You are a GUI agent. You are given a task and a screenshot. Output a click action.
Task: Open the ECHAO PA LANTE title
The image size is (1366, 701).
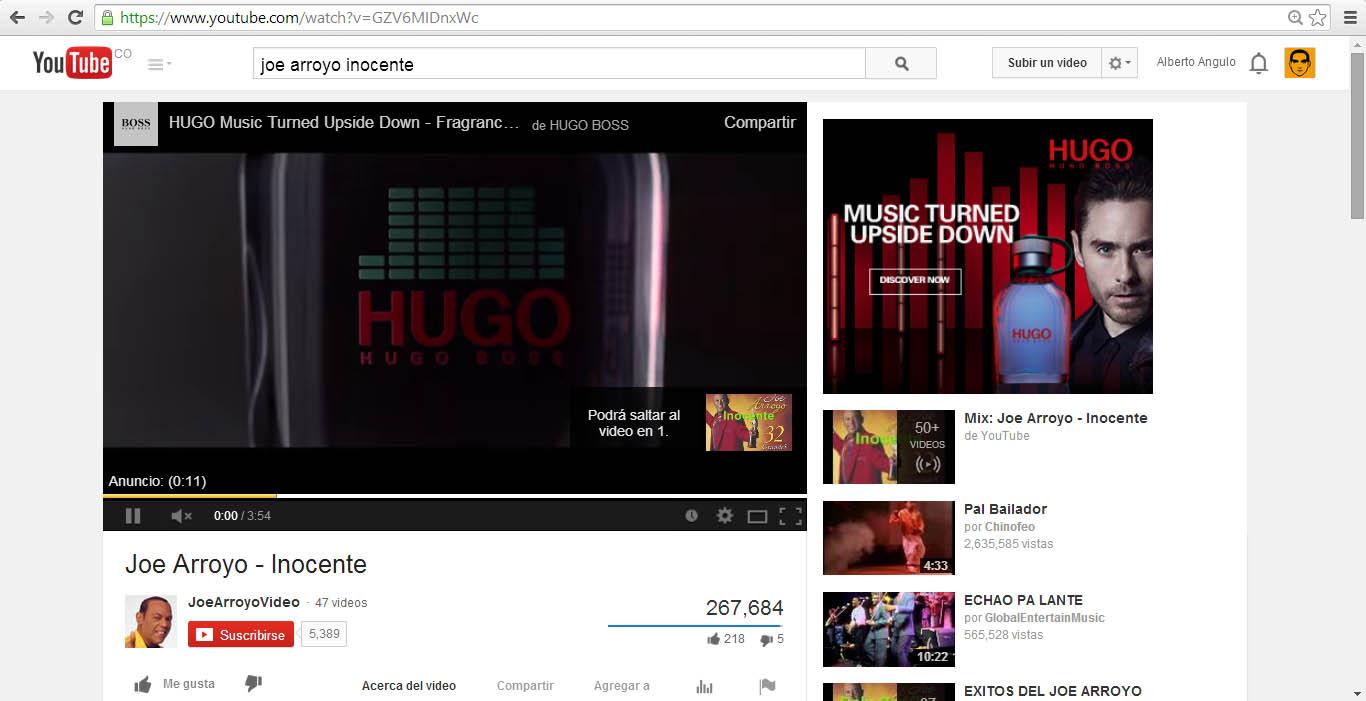[1023, 600]
